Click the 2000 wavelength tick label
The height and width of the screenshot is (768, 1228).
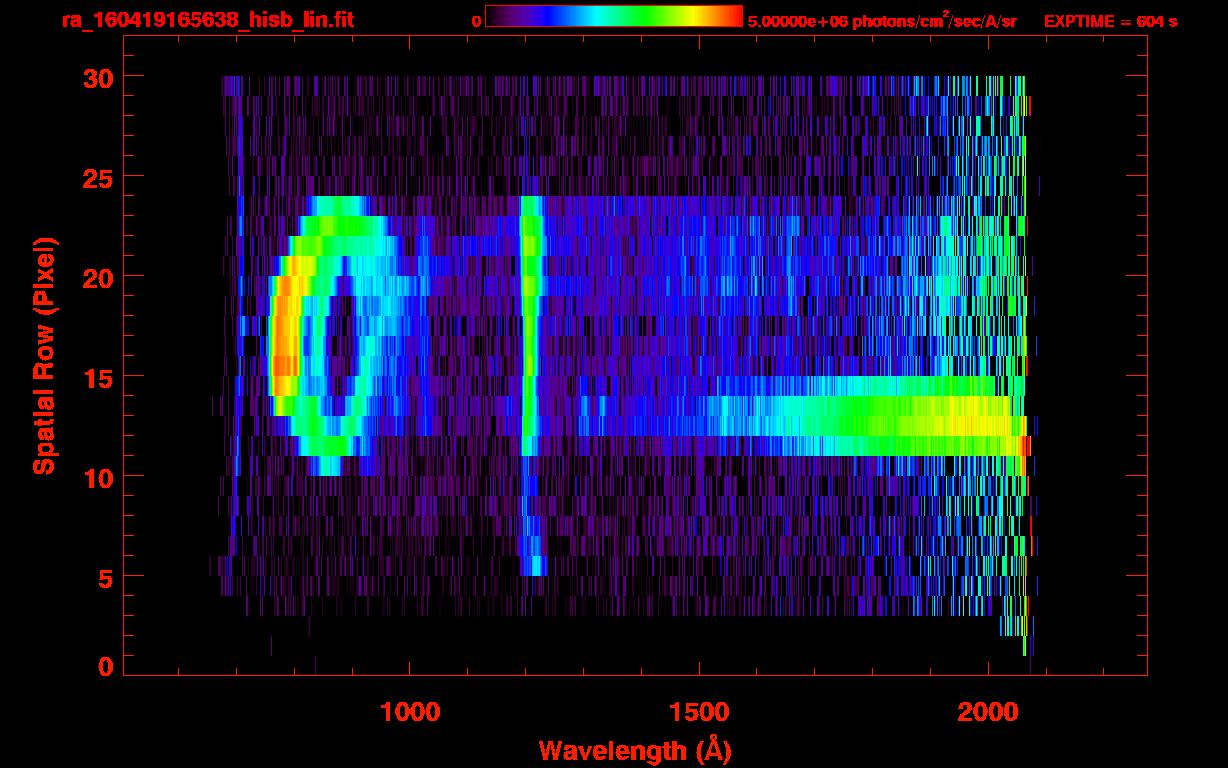[987, 712]
